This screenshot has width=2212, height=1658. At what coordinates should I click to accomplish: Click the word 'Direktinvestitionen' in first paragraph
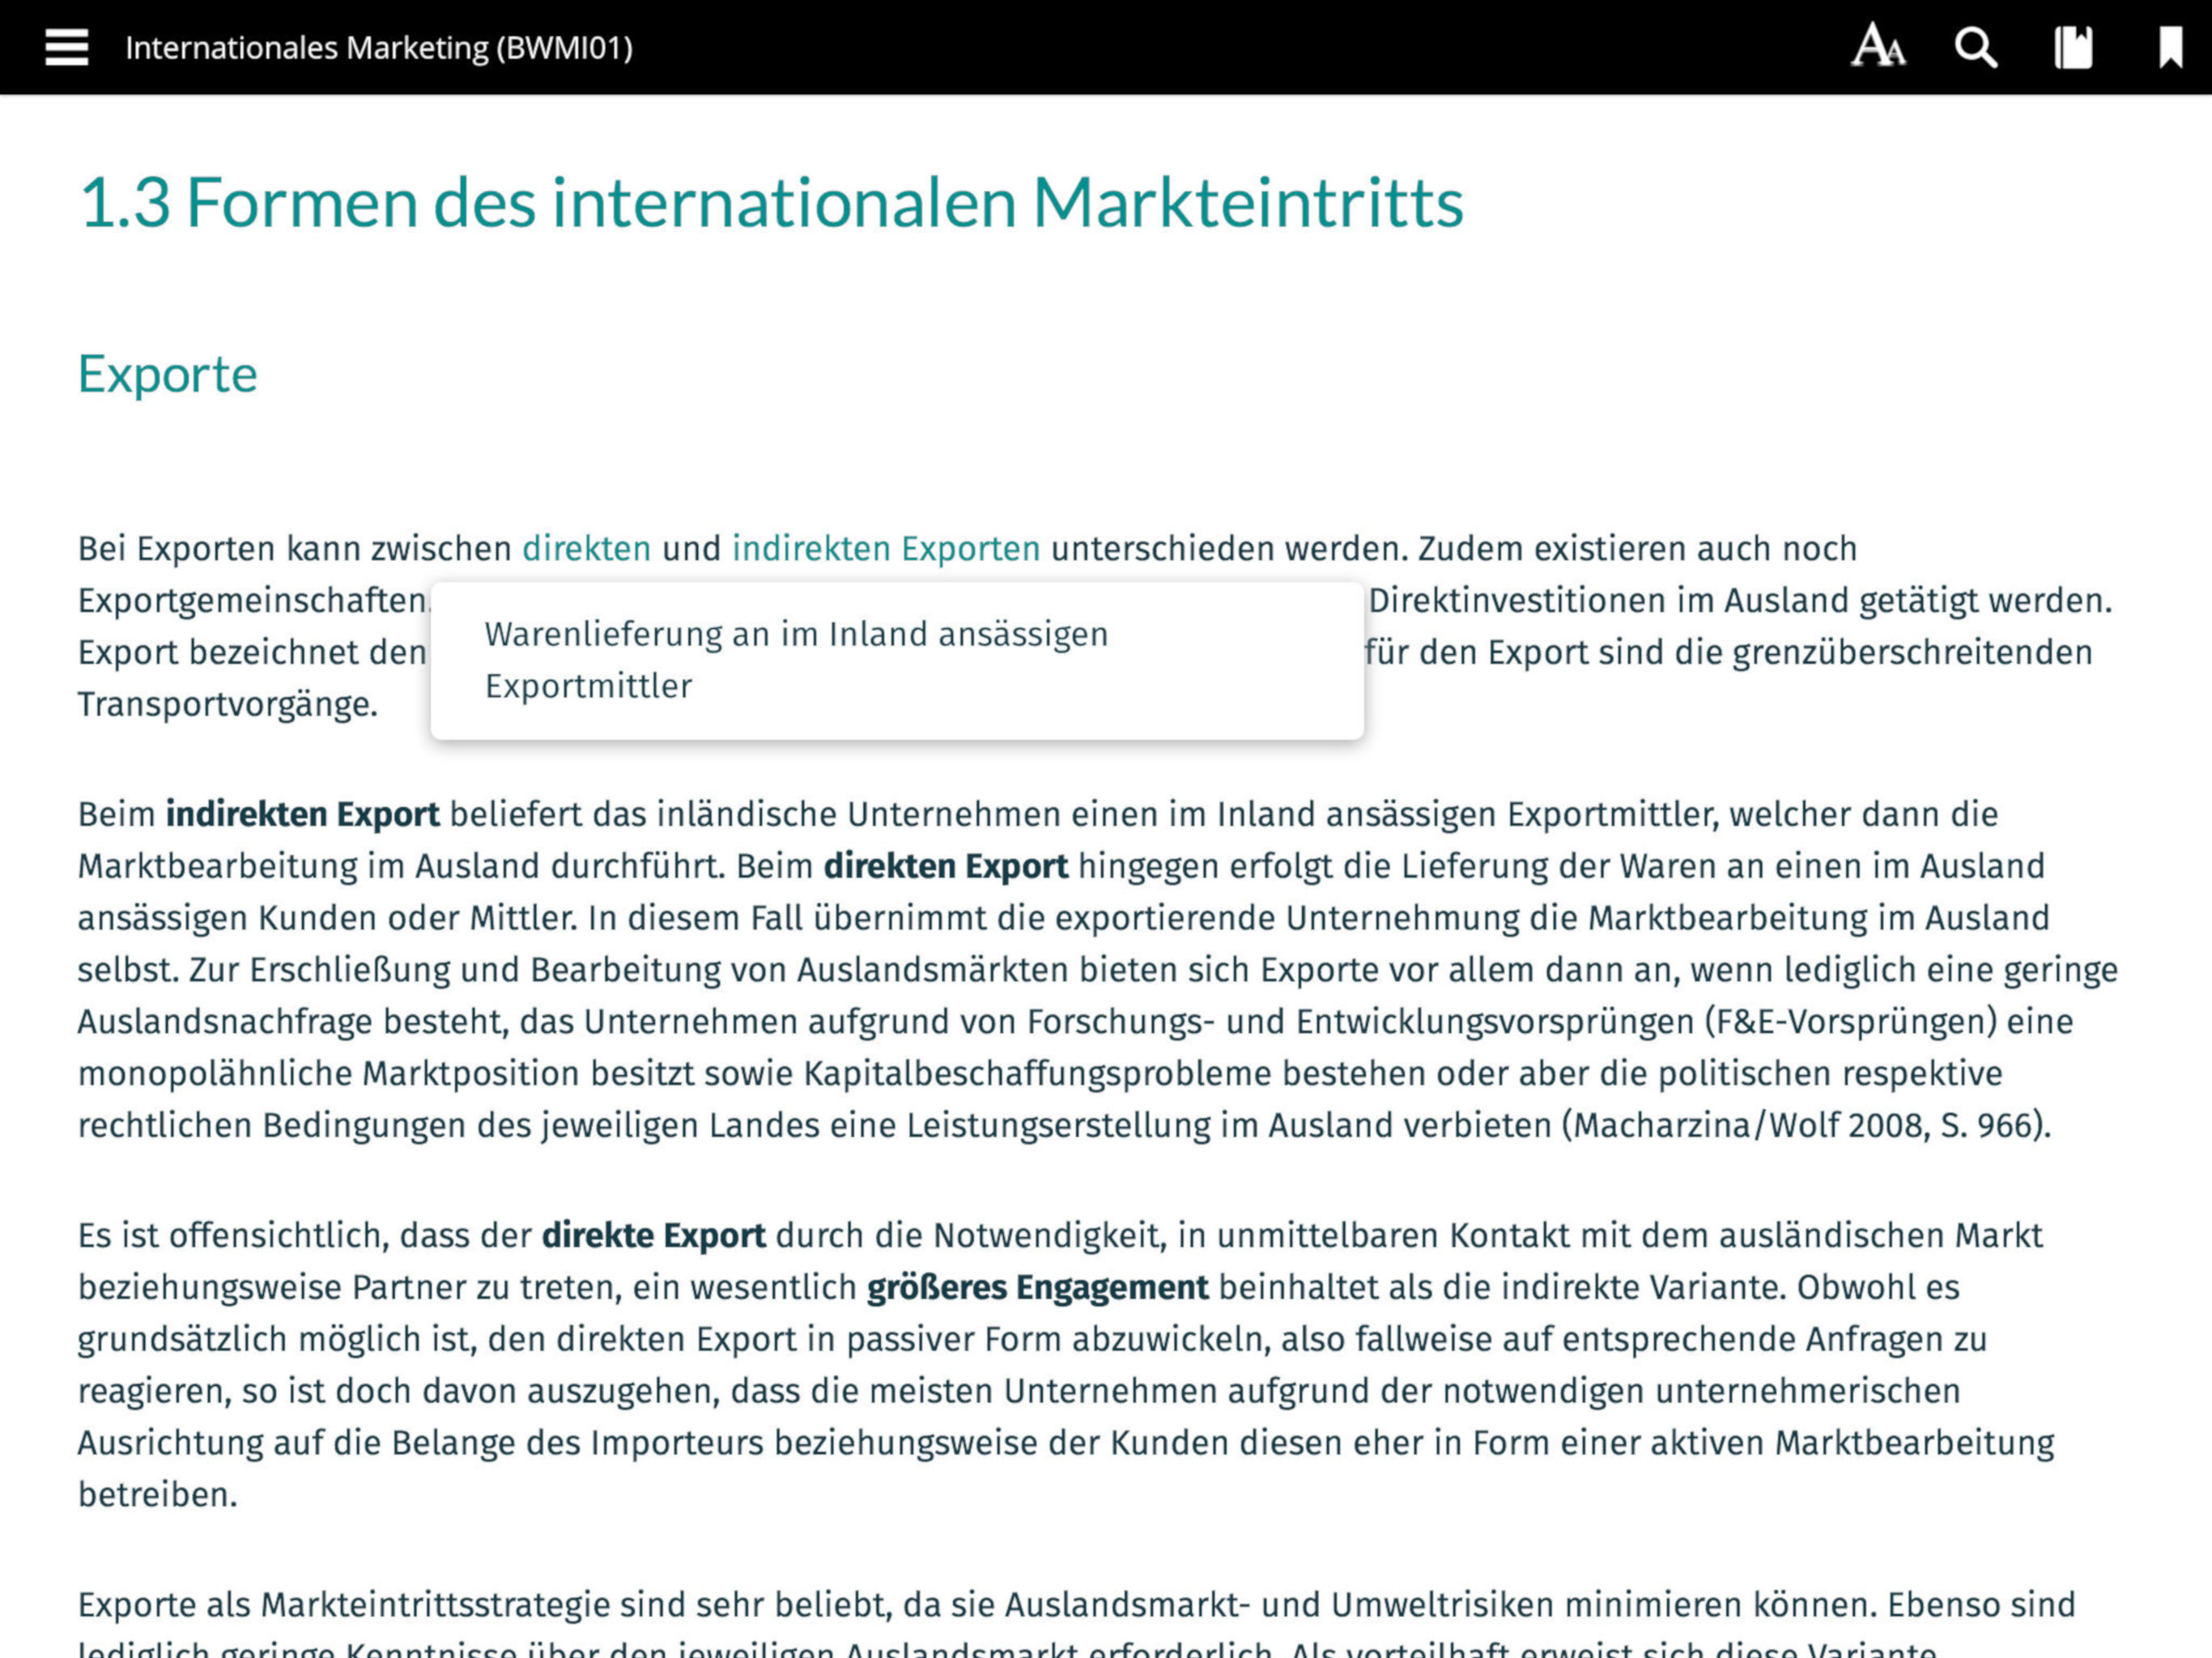point(1516,601)
